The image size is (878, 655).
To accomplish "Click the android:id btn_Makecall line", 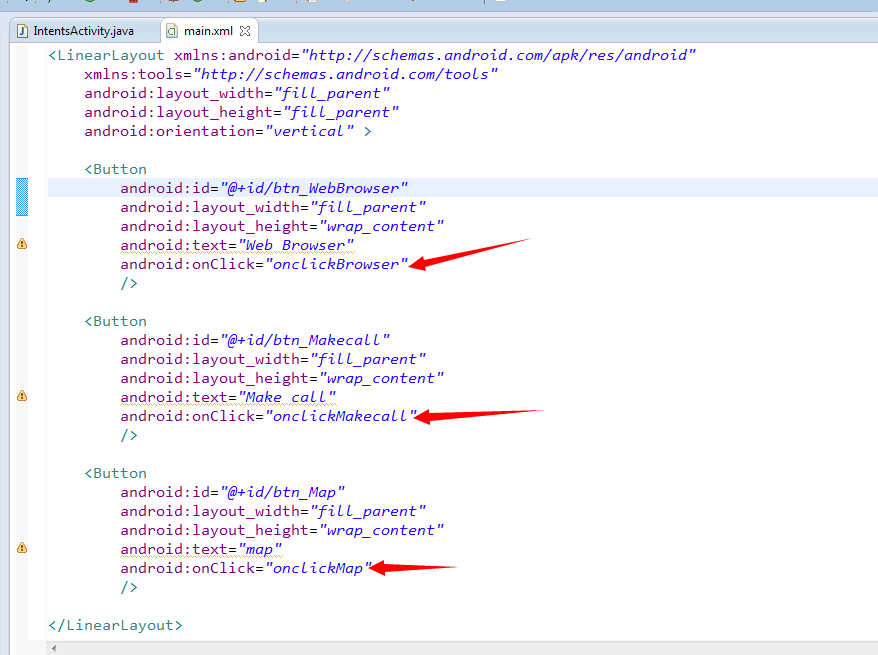I will [255, 340].
